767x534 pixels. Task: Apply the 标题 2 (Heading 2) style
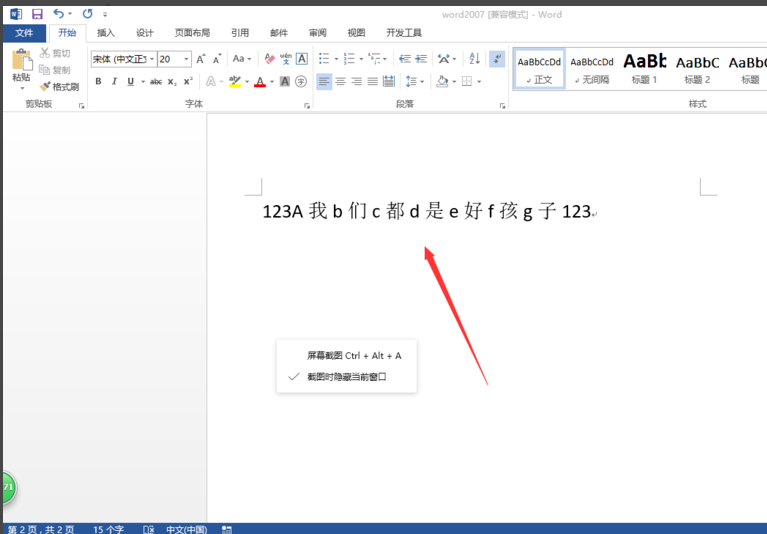pyautogui.click(x=697, y=69)
